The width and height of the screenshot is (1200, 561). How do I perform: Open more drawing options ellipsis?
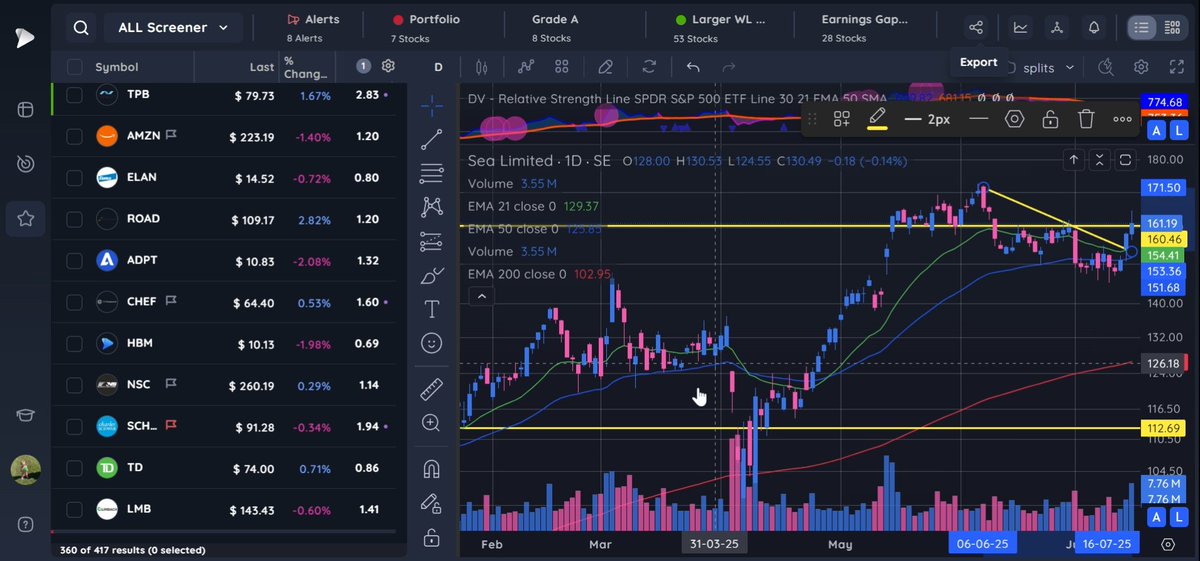(1122, 119)
